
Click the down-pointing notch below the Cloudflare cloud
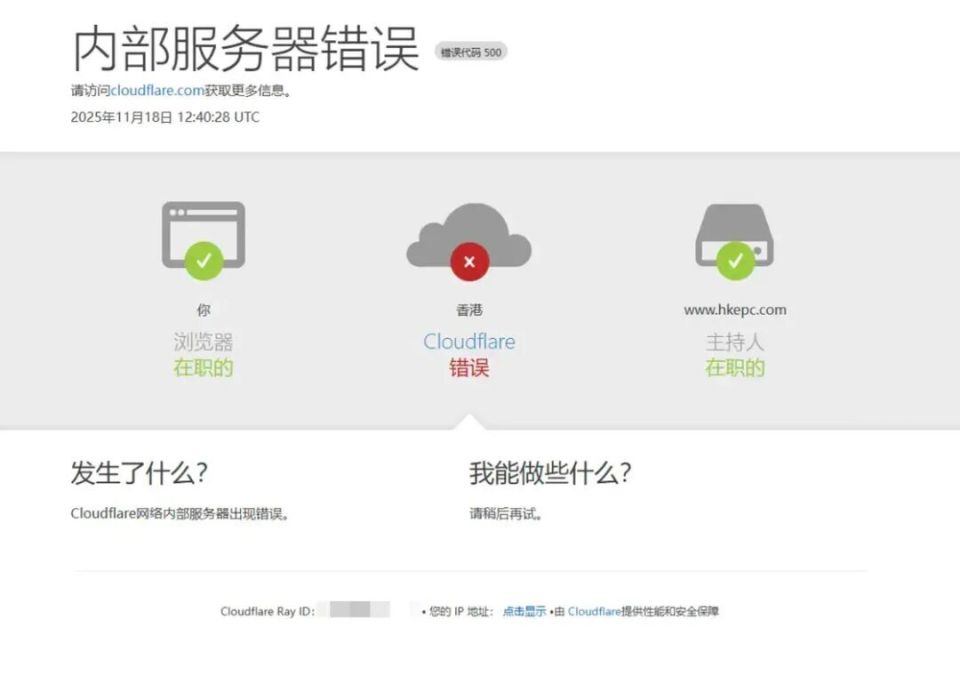pos(470,420)
